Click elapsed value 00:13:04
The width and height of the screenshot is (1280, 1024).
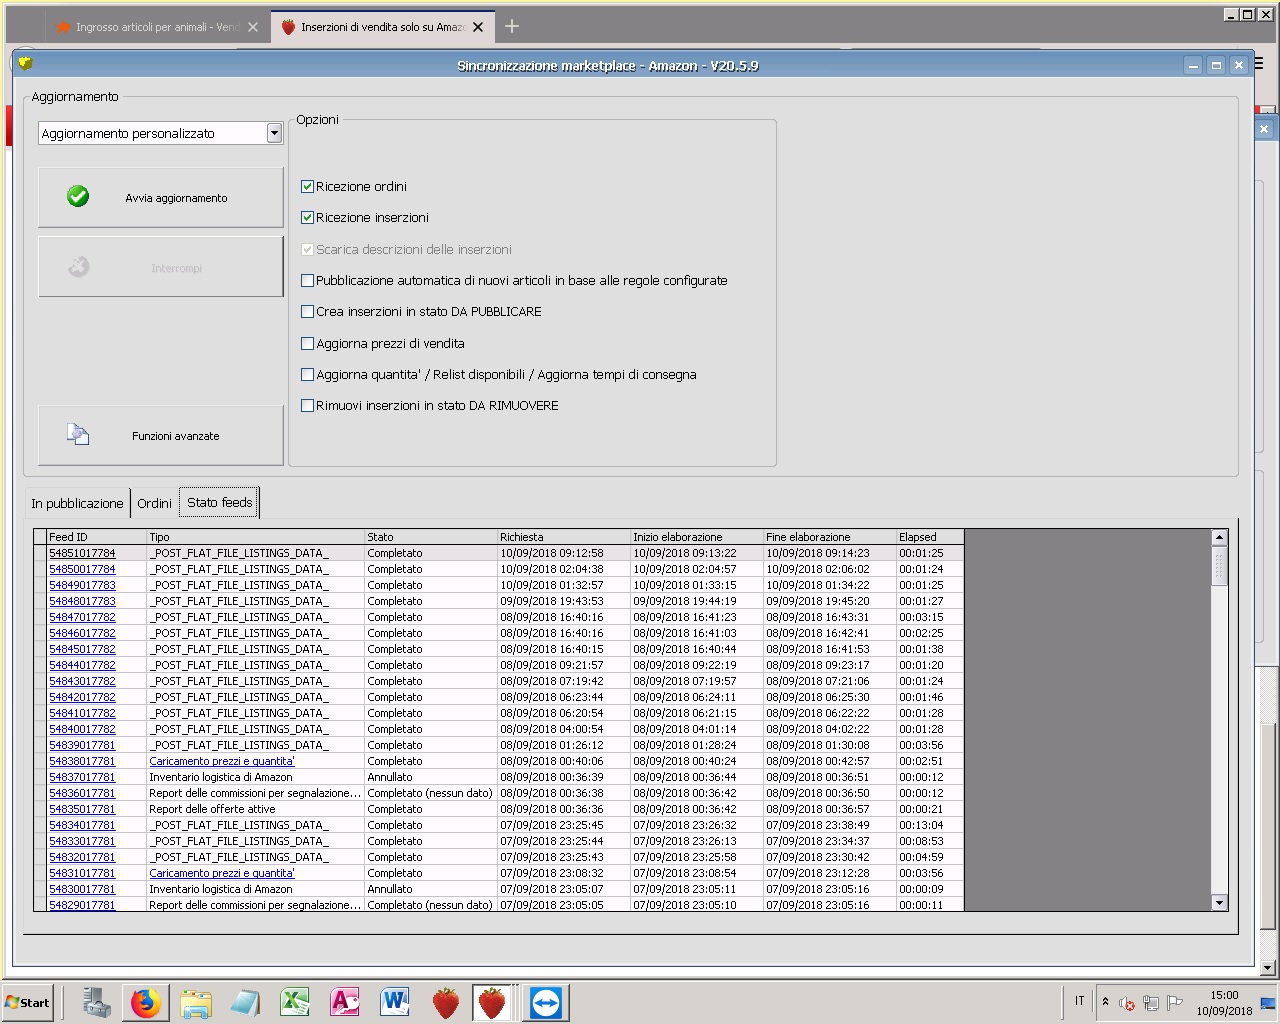921,825
